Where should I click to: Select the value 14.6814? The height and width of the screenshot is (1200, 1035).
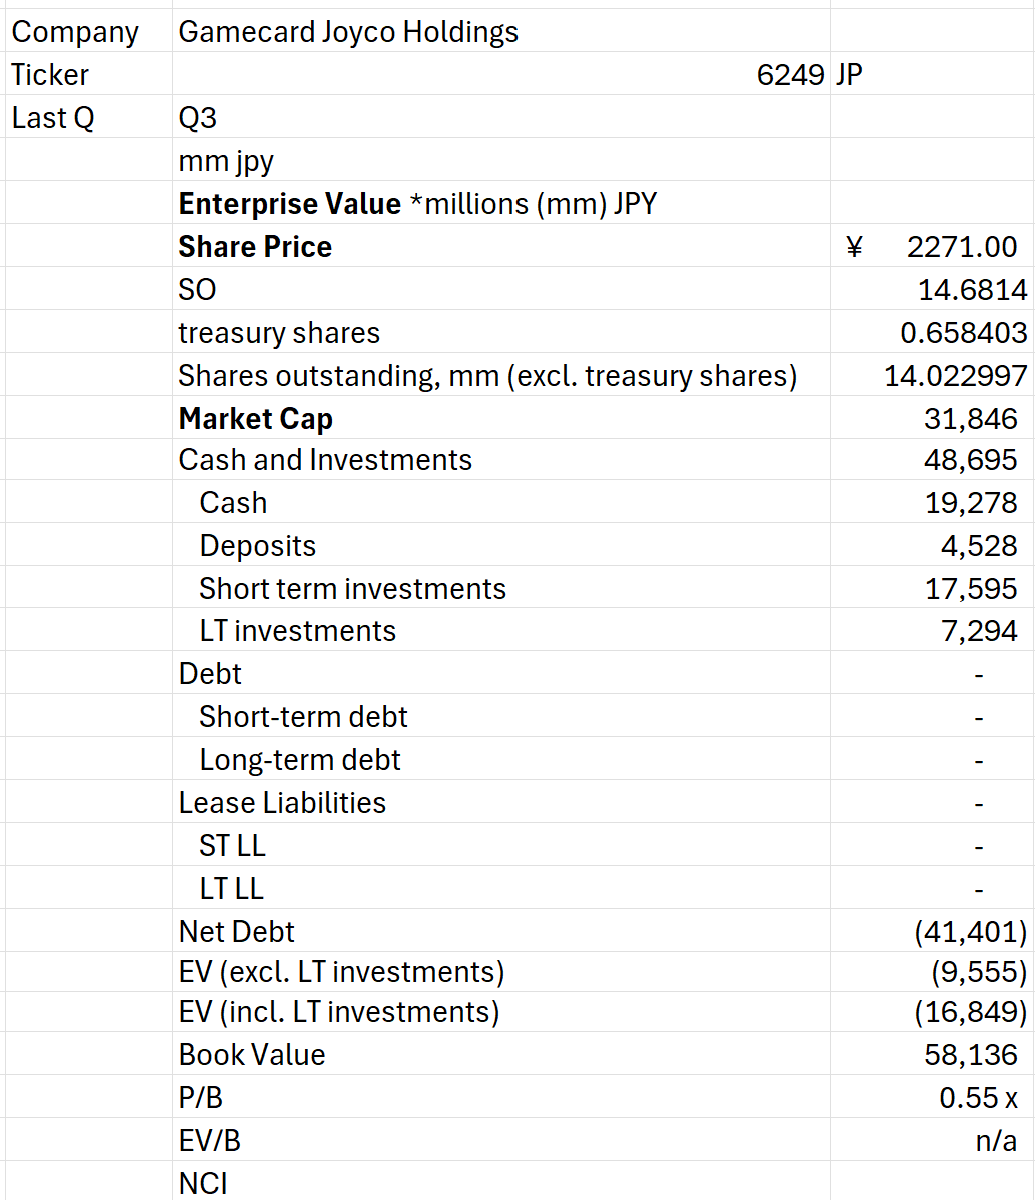972,290
